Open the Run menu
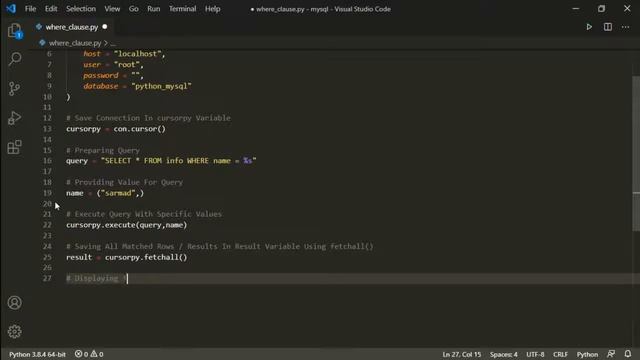The image size is (640, 360). coord(153,9)
